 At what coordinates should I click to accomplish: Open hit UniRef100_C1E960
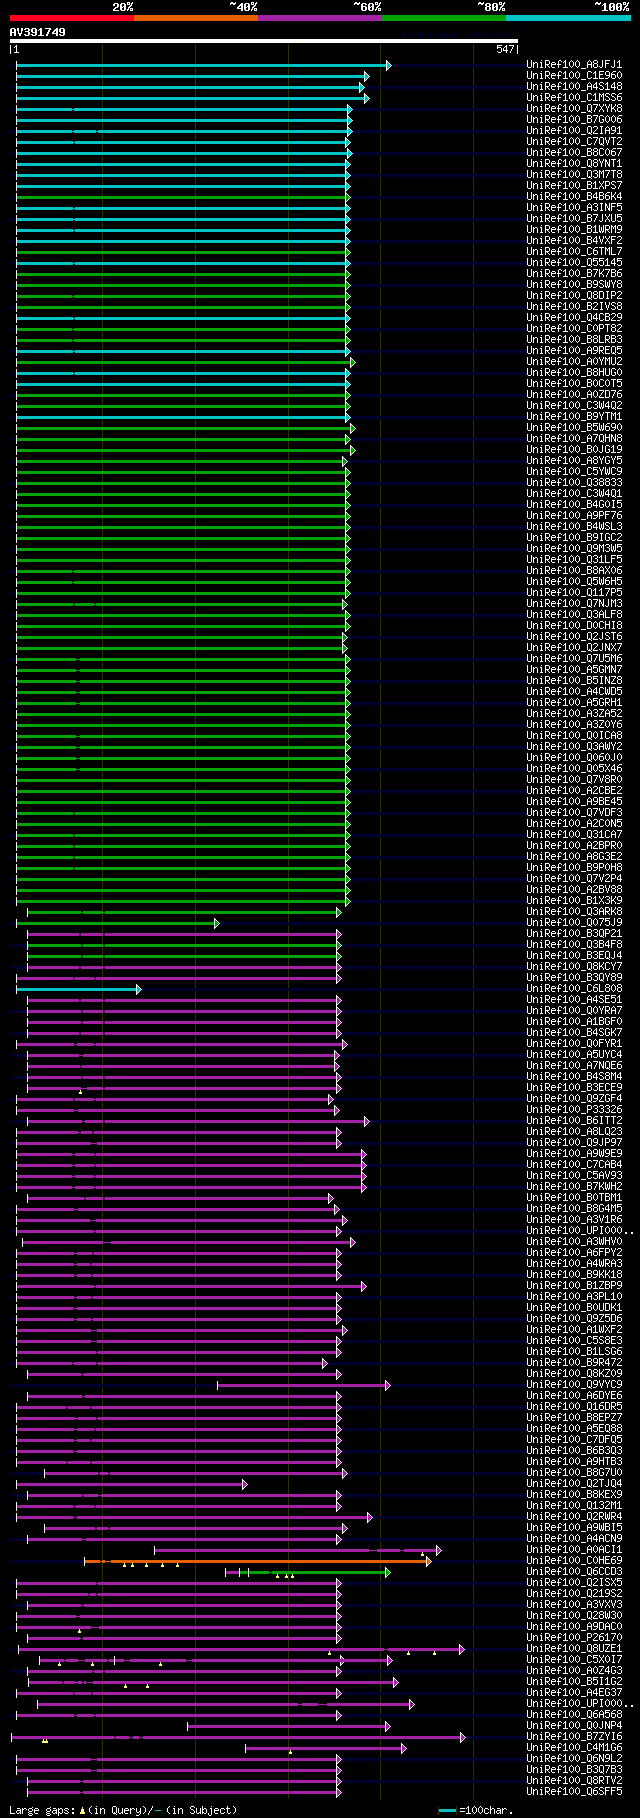[574, 75]
